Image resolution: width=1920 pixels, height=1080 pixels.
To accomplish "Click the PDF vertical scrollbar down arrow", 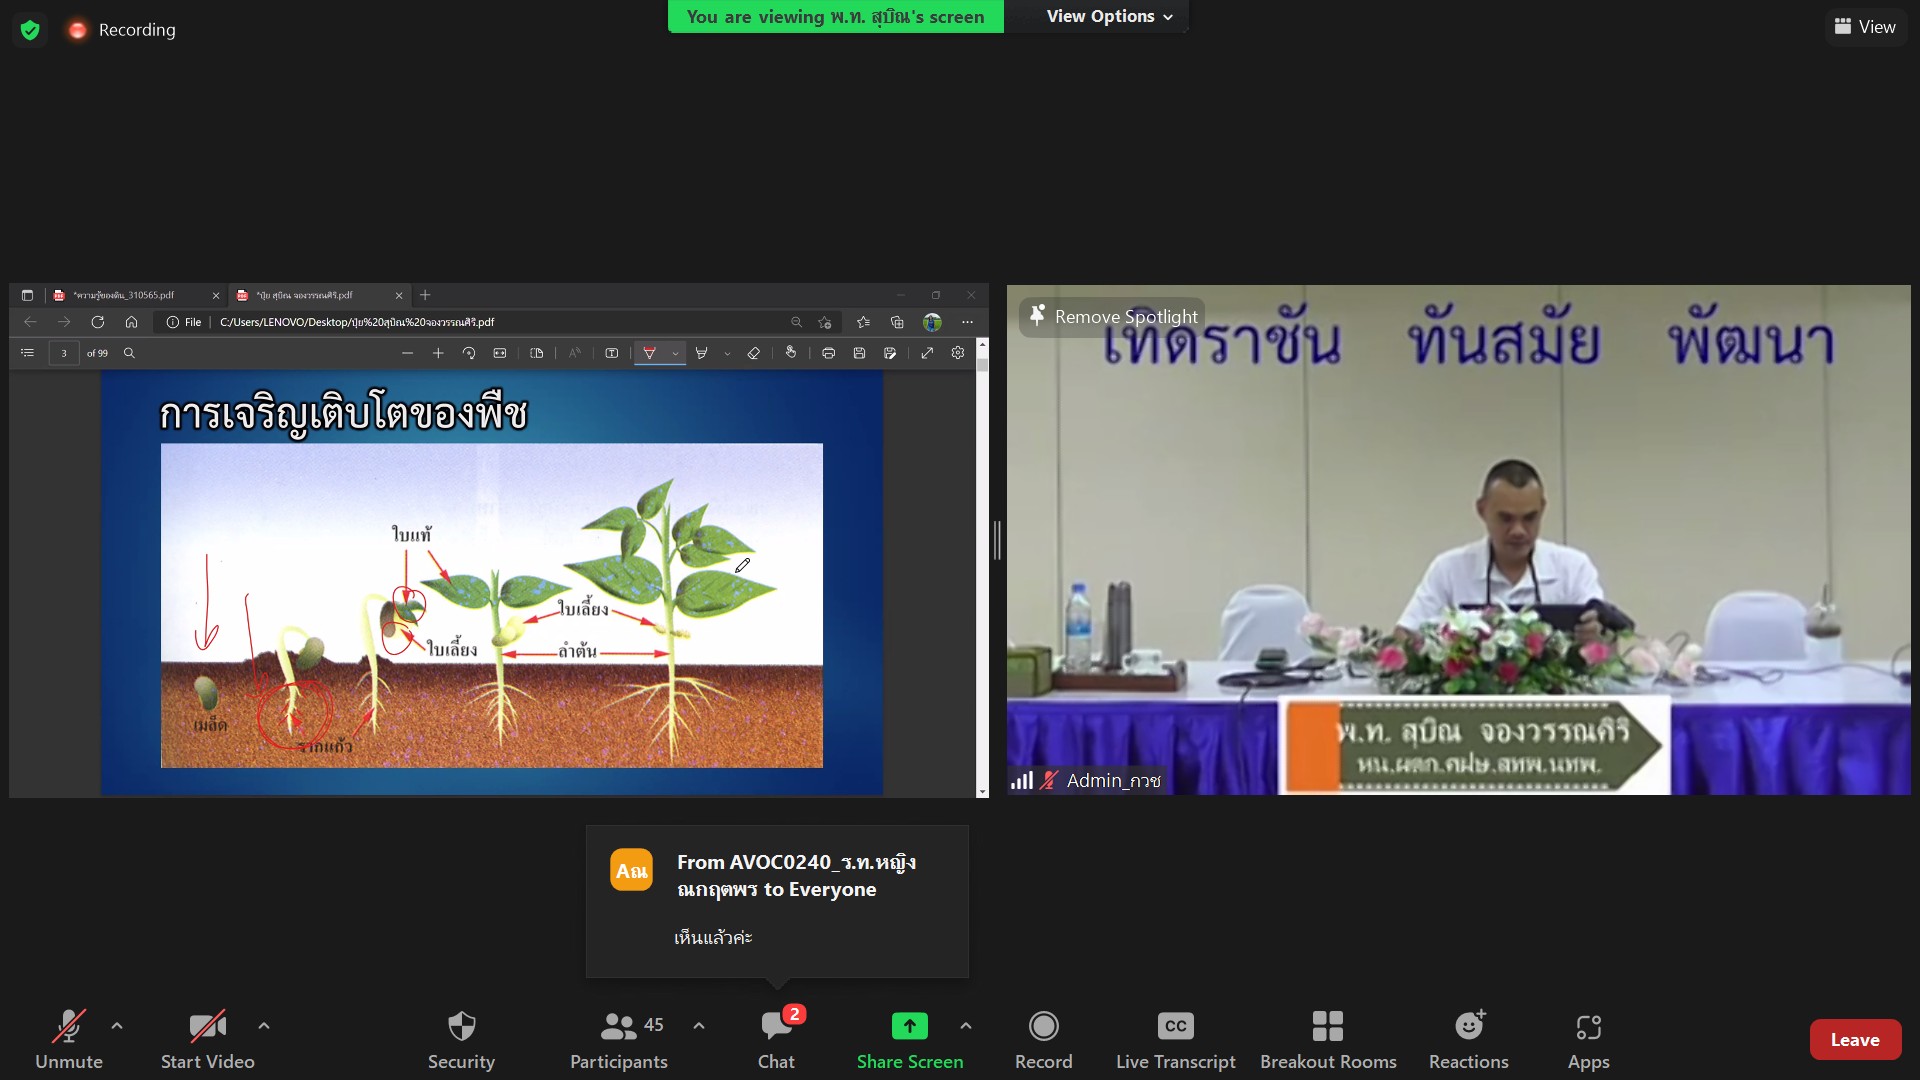I will [983, 791].
